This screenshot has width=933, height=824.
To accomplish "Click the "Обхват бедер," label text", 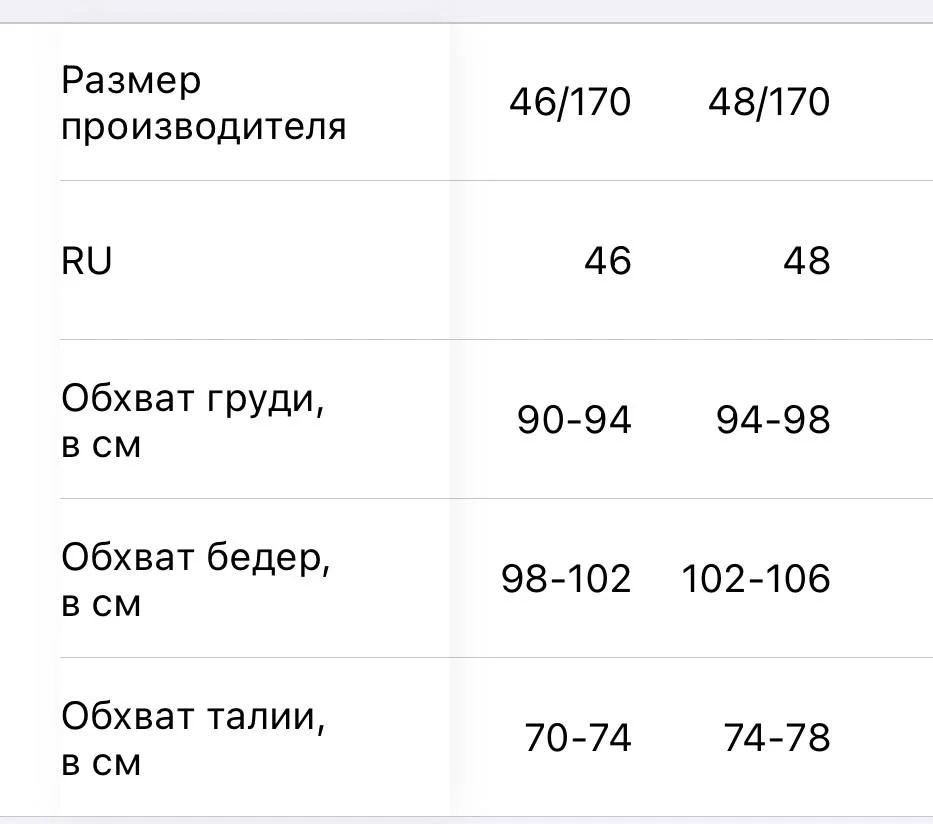I will 196,557.
